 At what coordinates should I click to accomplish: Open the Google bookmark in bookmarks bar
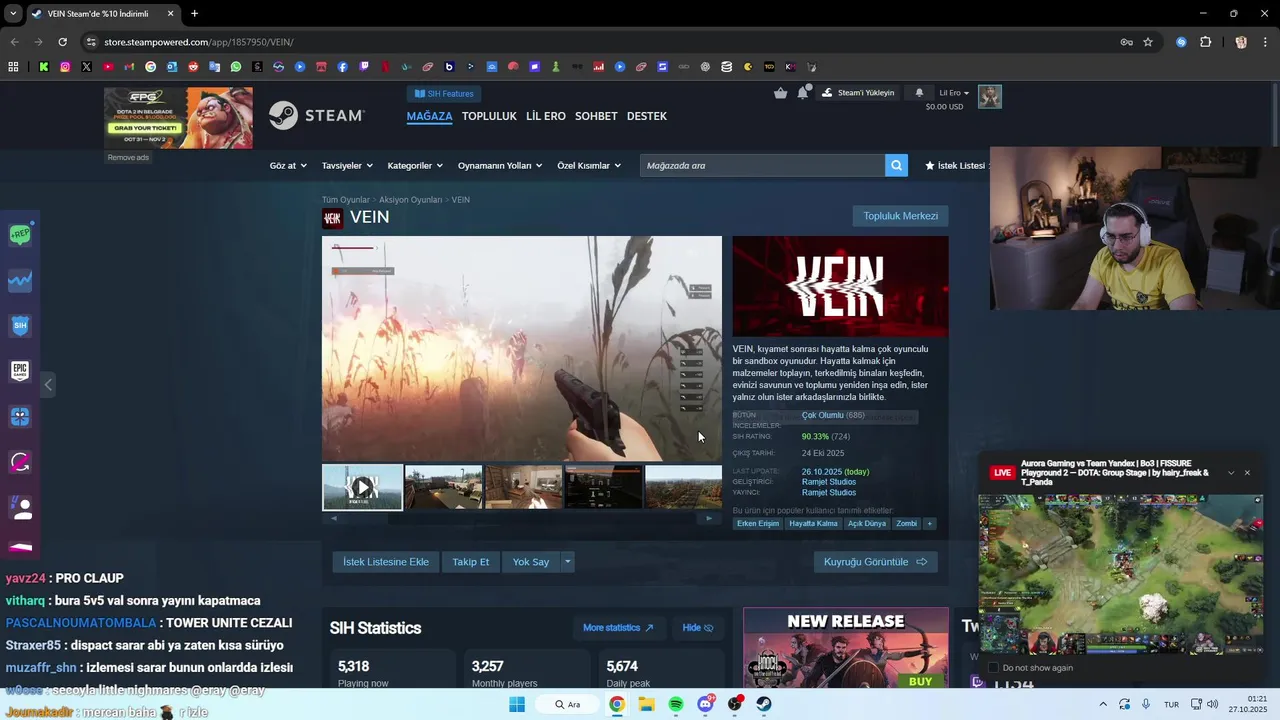pos(151,67)
